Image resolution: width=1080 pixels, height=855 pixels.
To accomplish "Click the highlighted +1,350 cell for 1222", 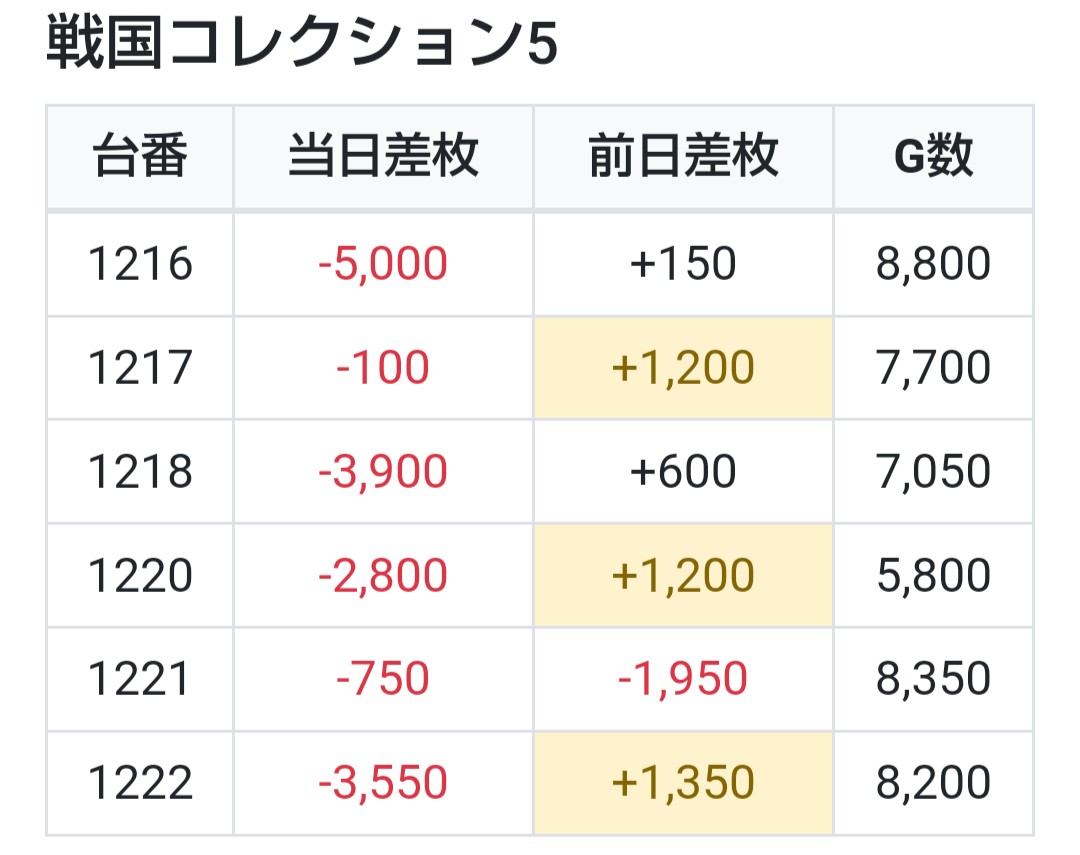I will point(683,783).
